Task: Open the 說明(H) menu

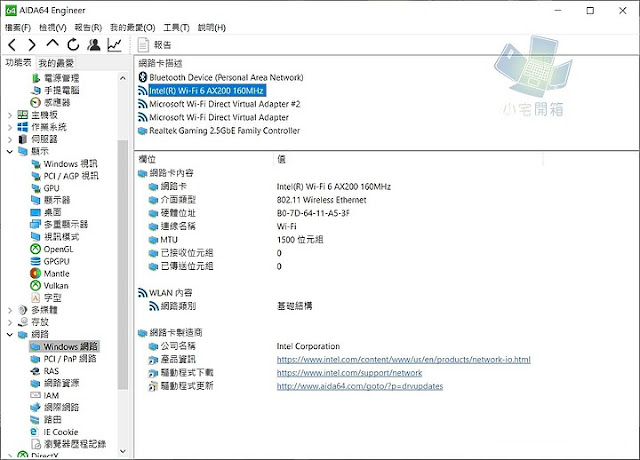Action: (x=212, y=27)
